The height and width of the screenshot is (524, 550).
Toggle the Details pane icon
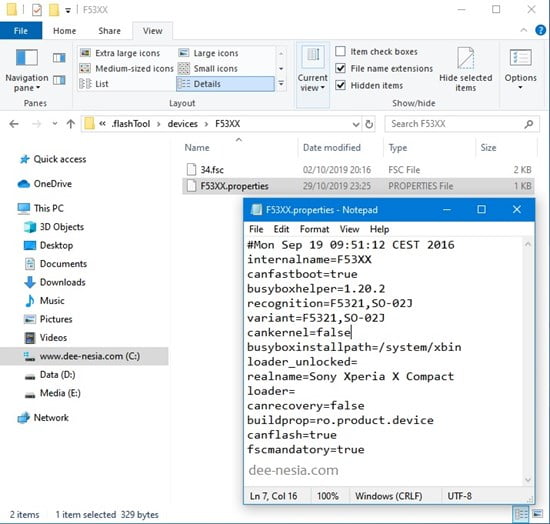coord(59,80)
